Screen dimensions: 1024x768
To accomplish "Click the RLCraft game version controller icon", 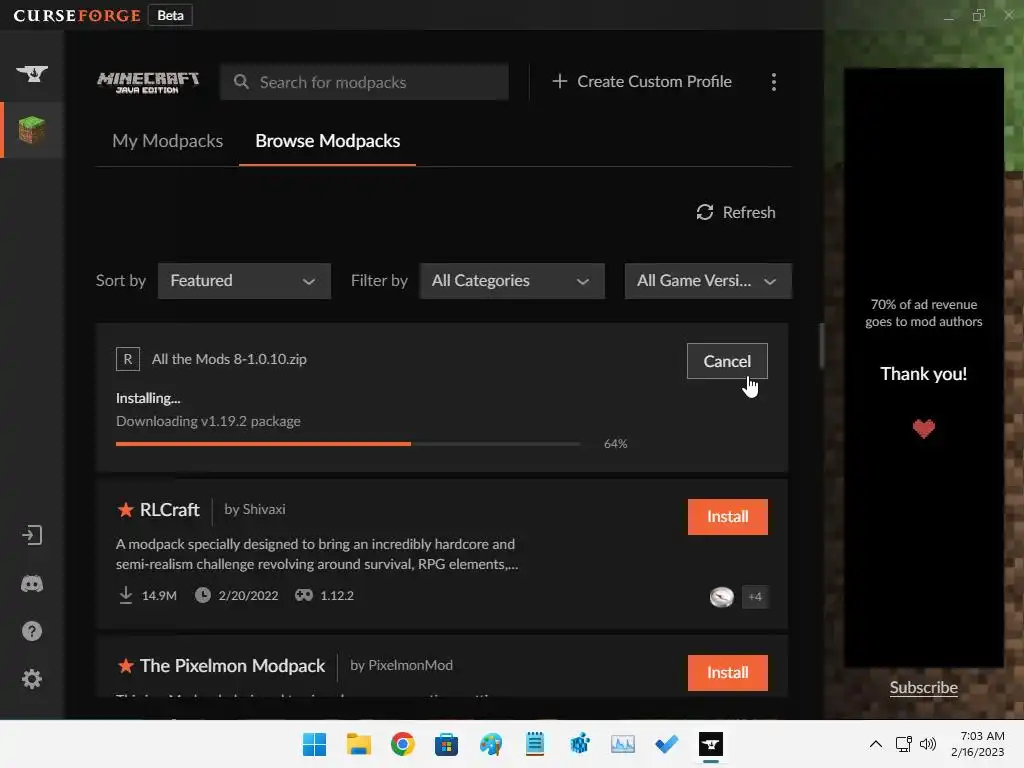I will pyautogui.click(x=304, y=595).
